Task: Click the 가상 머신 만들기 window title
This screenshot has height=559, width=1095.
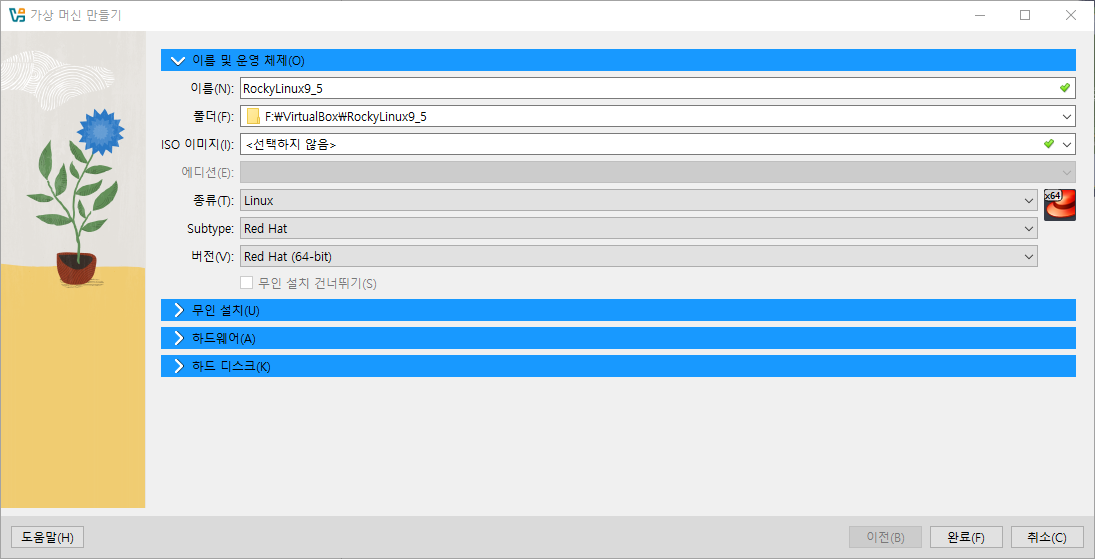Action: pyautogui.click(x=75, y=15)
